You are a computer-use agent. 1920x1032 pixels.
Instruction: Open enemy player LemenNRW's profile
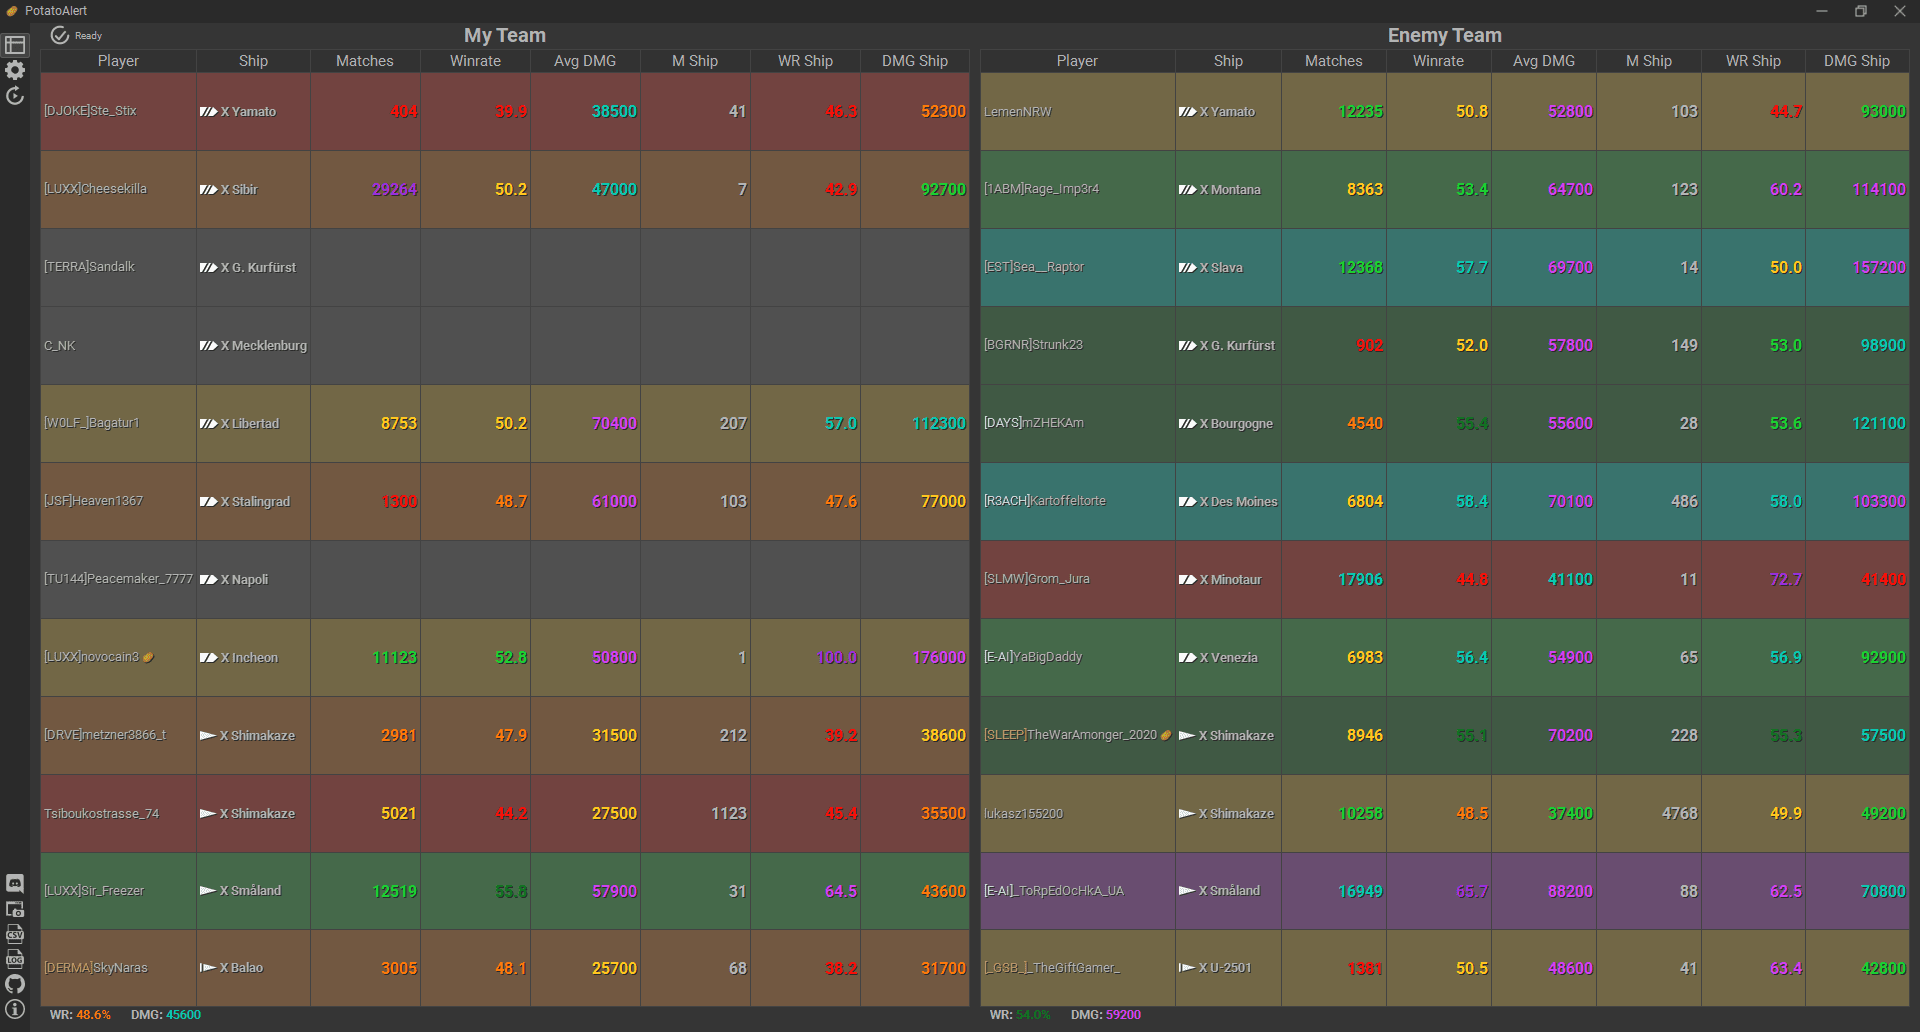(1018, 112)
